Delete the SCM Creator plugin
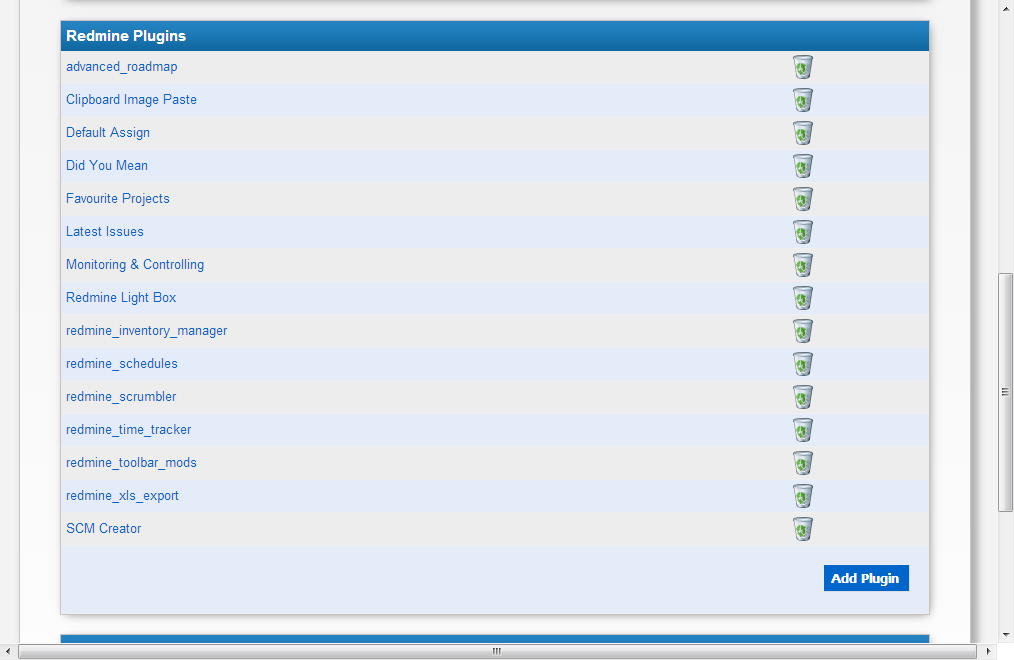The image size is (1014, 660). pyautogui.click(x=802, y=529)
